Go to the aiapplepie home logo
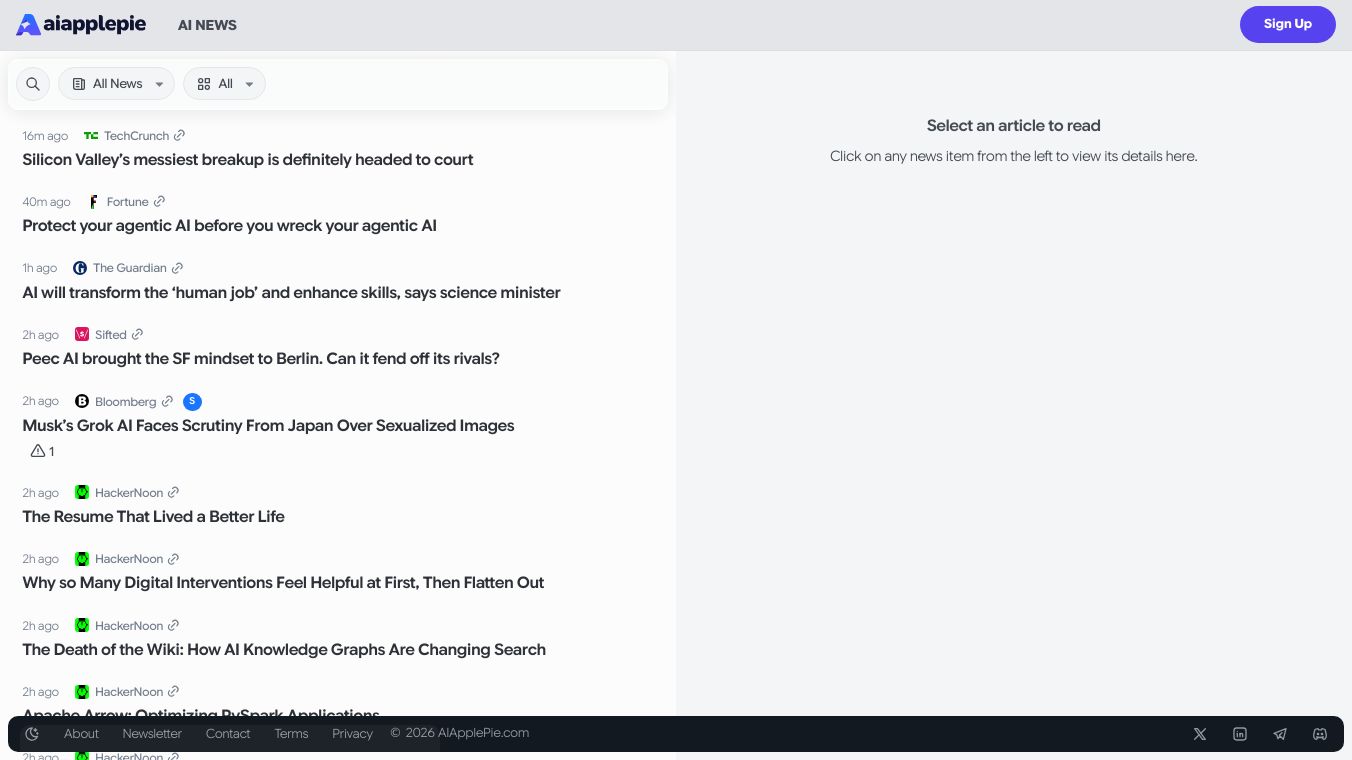 [x=81, y=25]
